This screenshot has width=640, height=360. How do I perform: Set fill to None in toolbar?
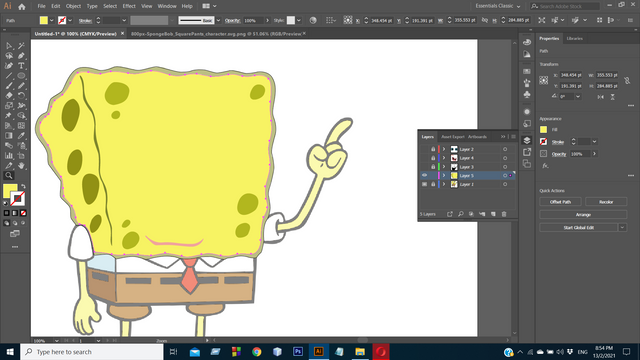[x=23, y=213]
